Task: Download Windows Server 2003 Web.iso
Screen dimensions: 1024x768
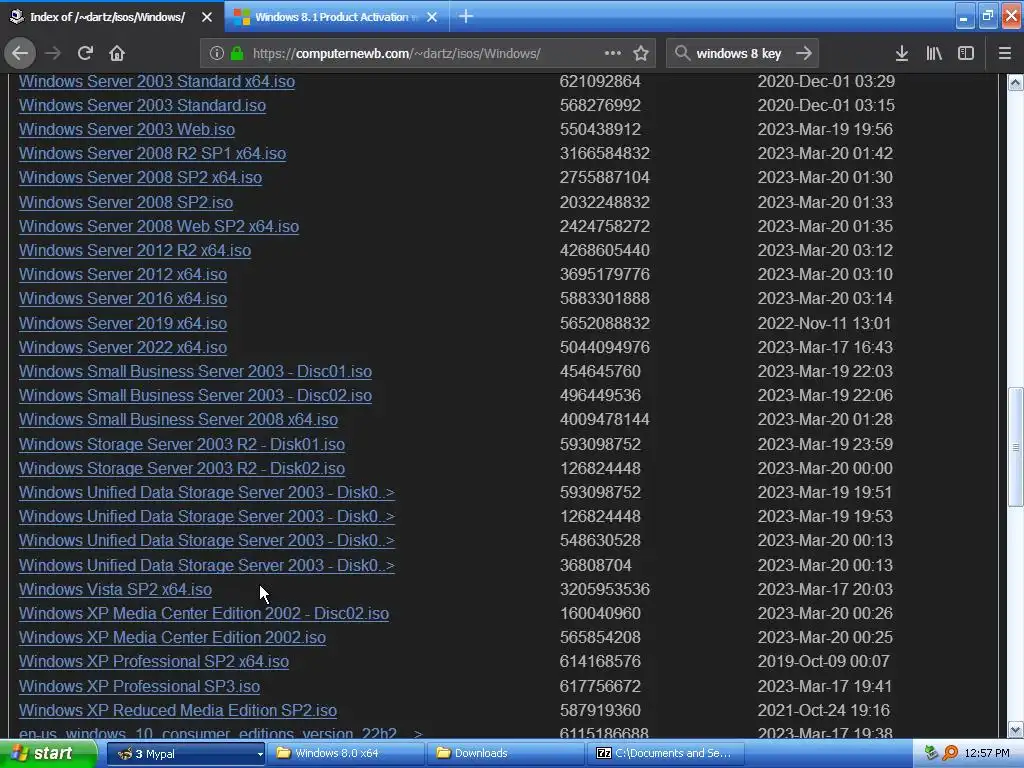Action: 127,129
